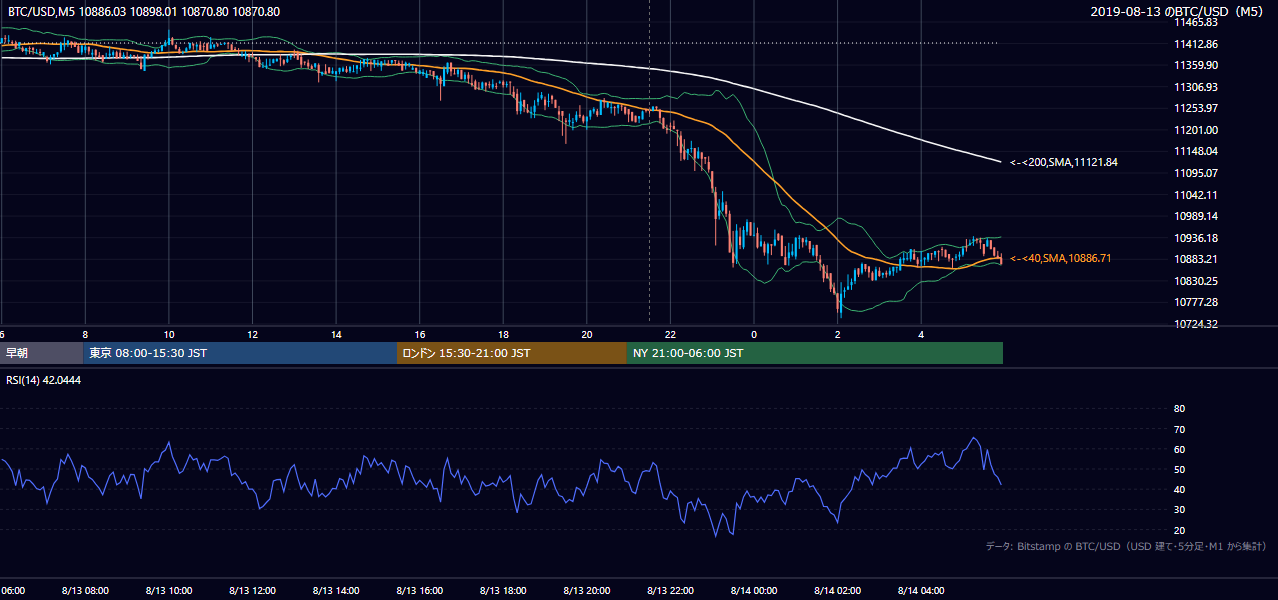Select the NY 21:00-06:00 JST session bar
The image size is (1278, 600).
click(815, 353)
